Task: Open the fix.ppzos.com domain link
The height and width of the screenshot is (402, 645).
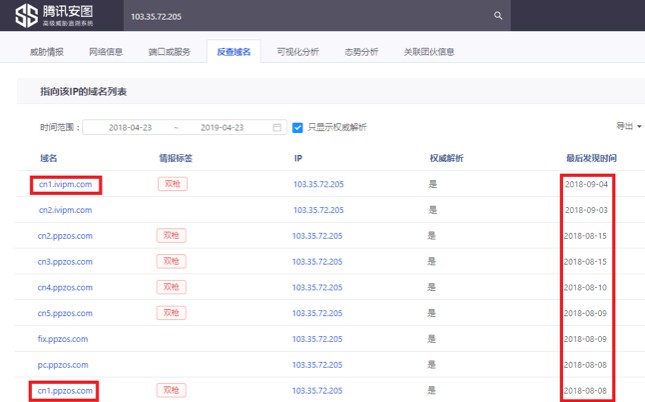Action: [63, 339]
